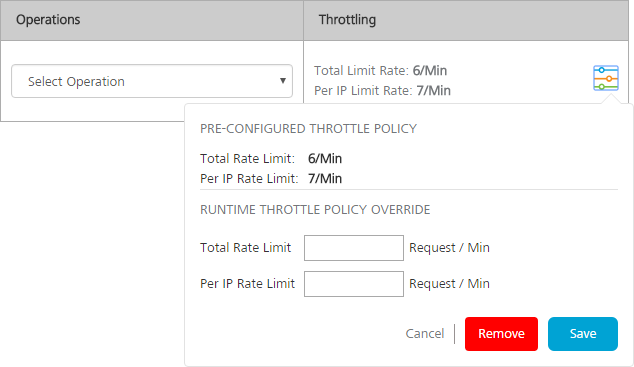Open the Select Operation dropdown
634x367 pixels.
152,81
